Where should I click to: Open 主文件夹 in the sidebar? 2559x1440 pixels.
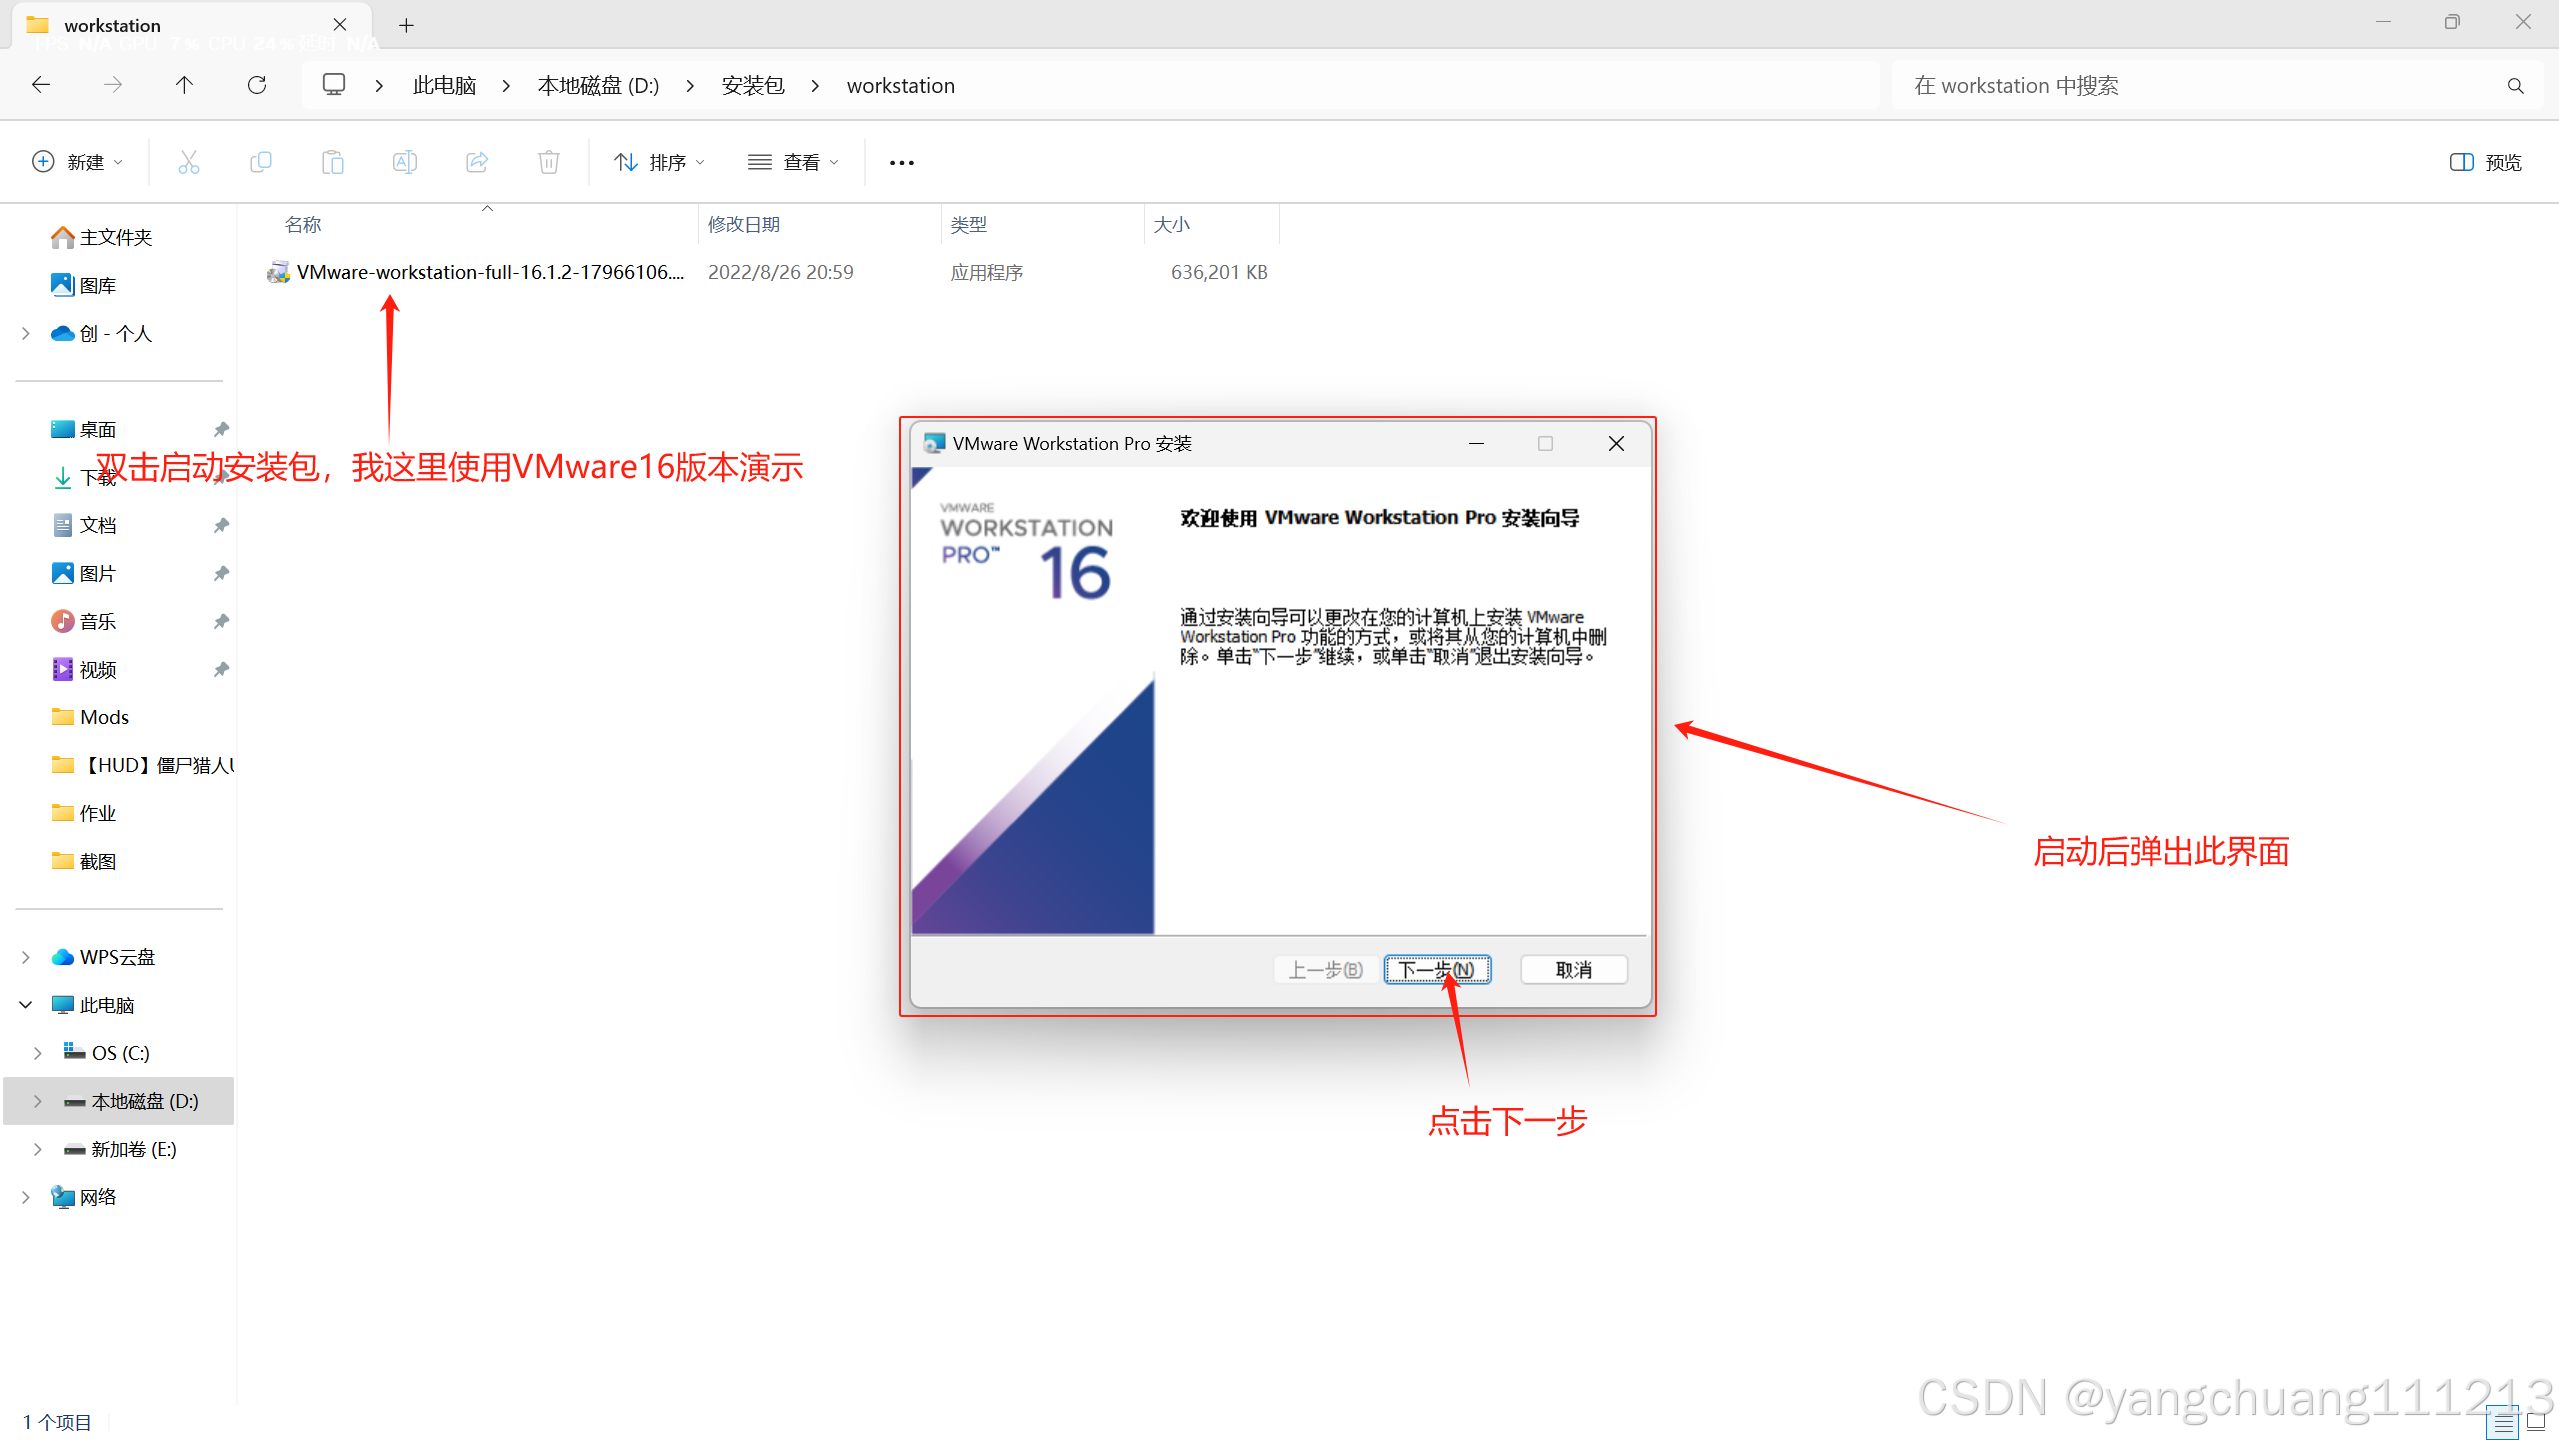pos(116,237)
